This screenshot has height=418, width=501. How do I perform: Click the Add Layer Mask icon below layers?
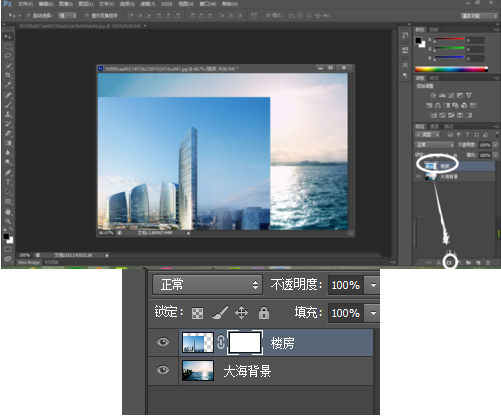[x=449, y=263]
